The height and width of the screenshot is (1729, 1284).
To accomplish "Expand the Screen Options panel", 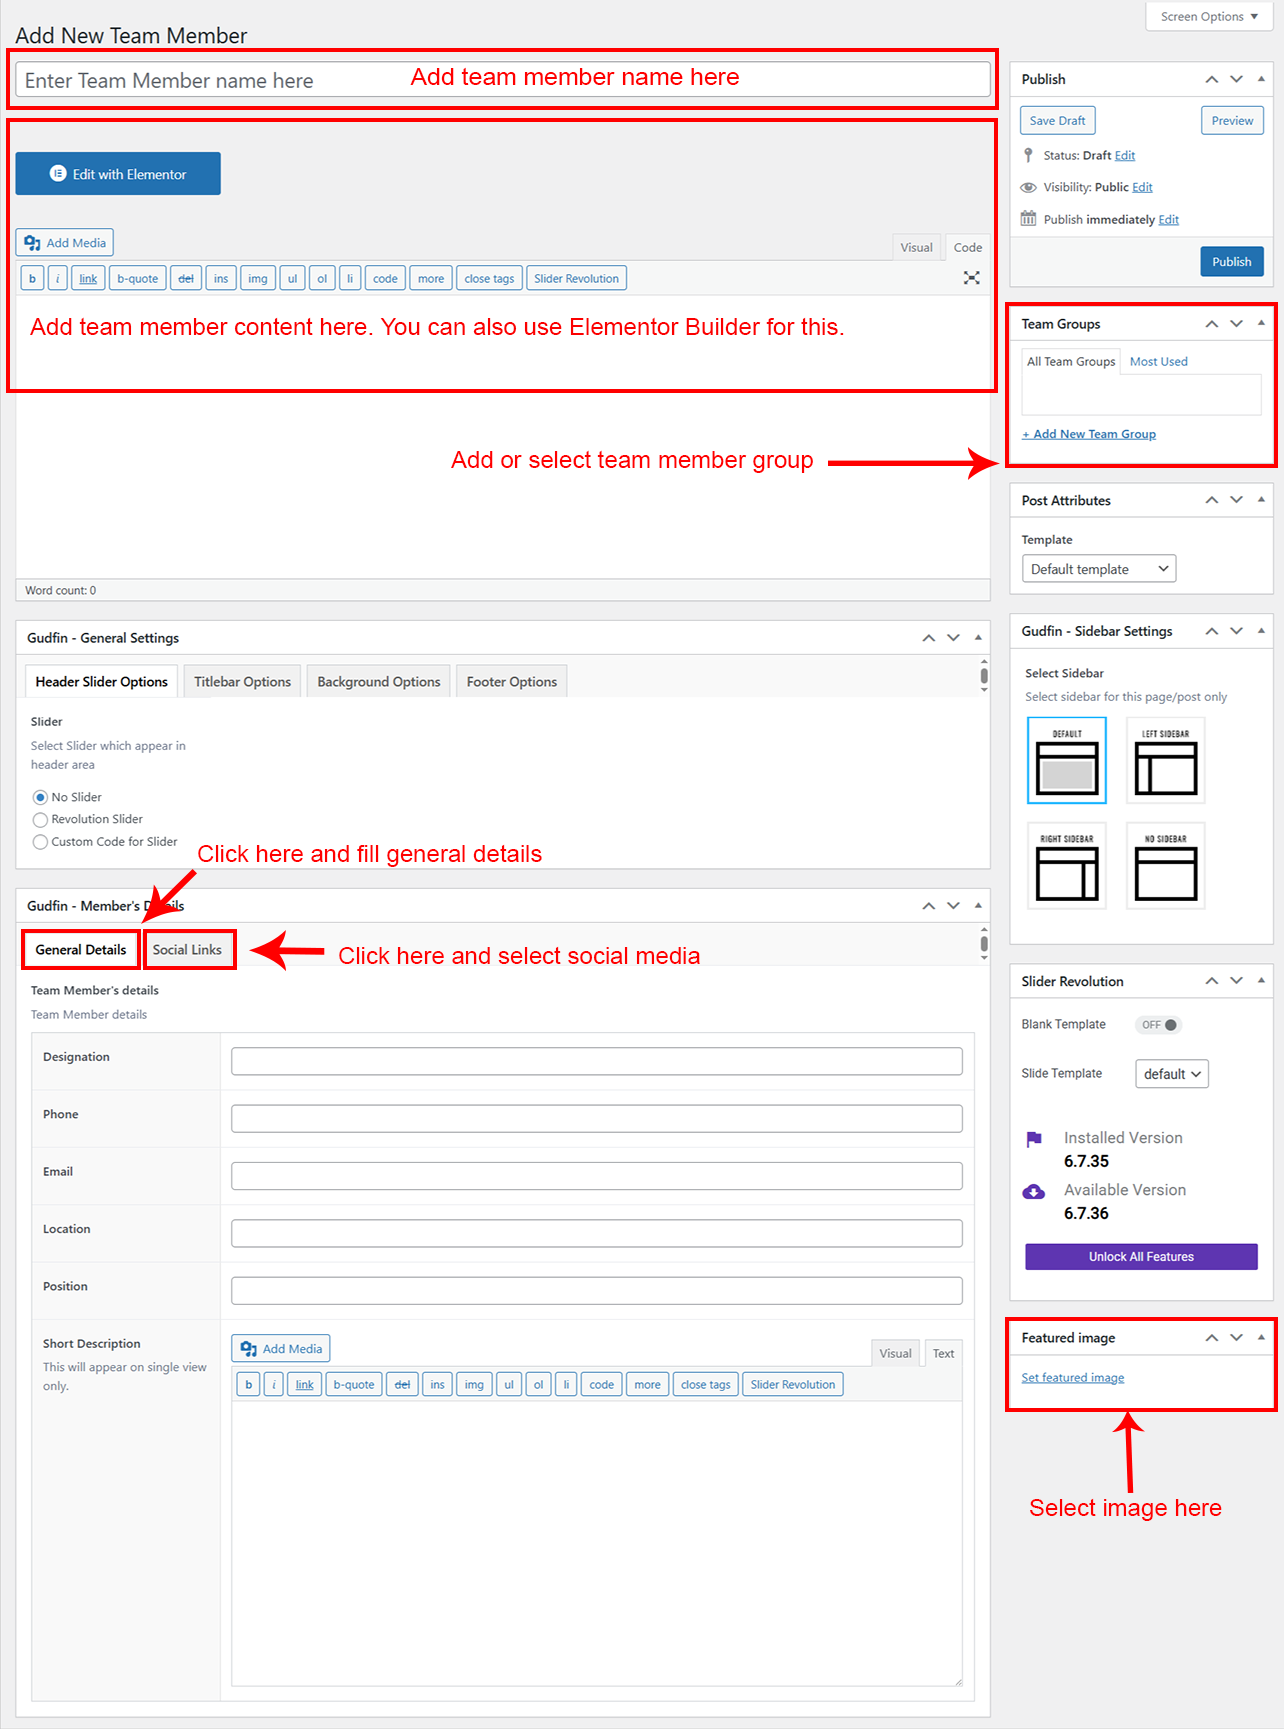I will click(1208, 17).
